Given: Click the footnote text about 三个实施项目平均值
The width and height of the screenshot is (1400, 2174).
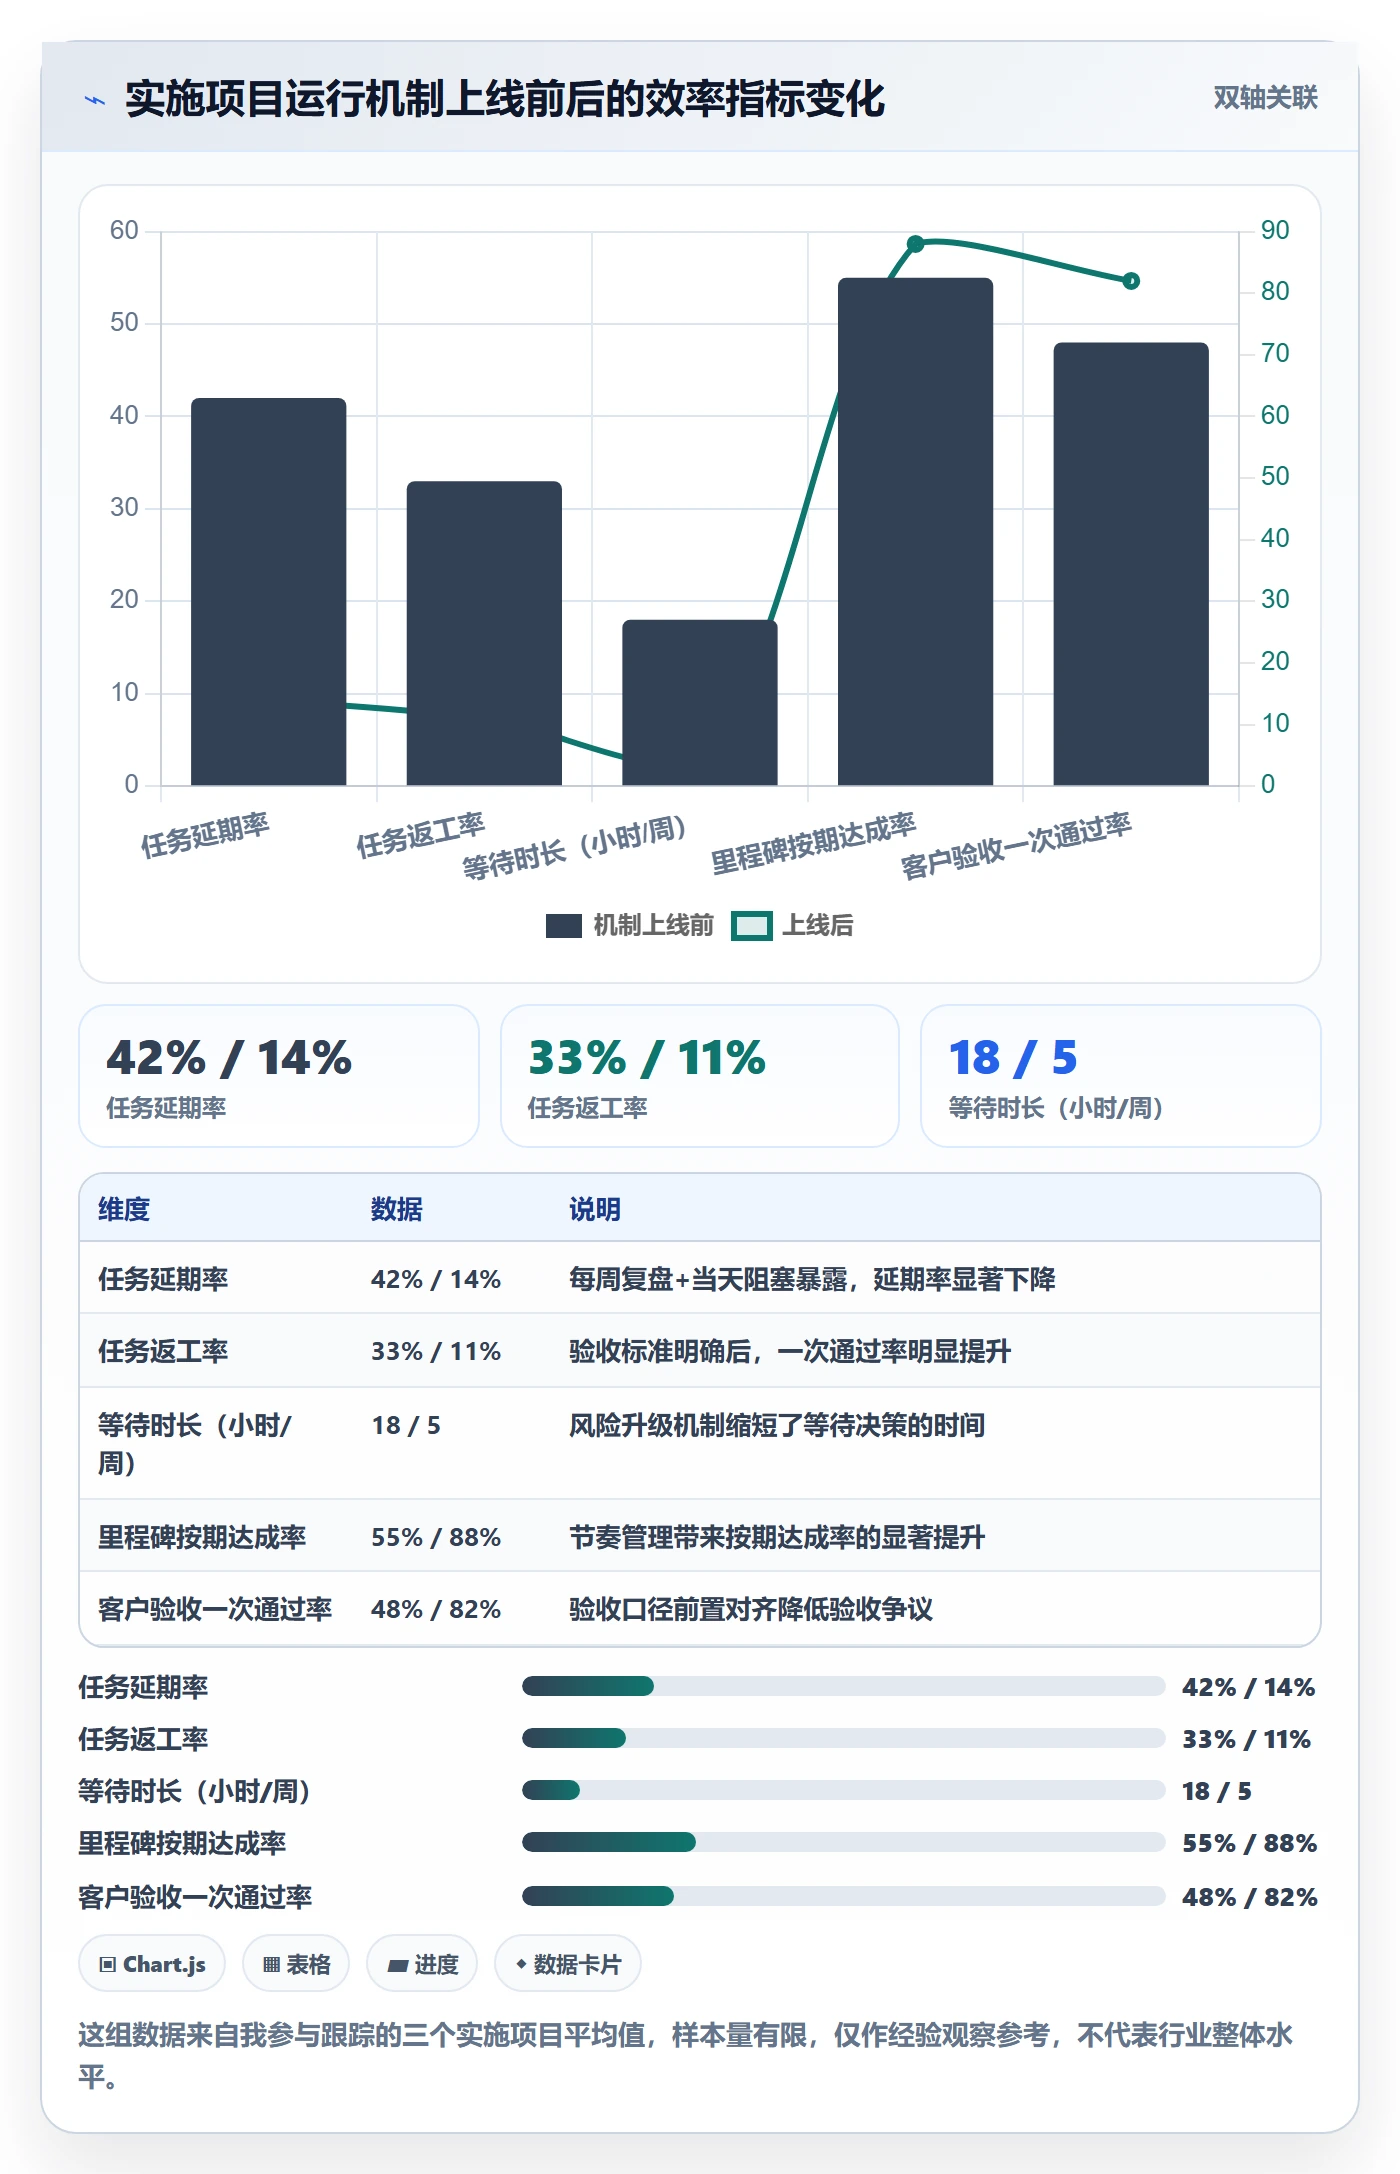Looking at the screenshot, I should click(x=686, y=2055).
